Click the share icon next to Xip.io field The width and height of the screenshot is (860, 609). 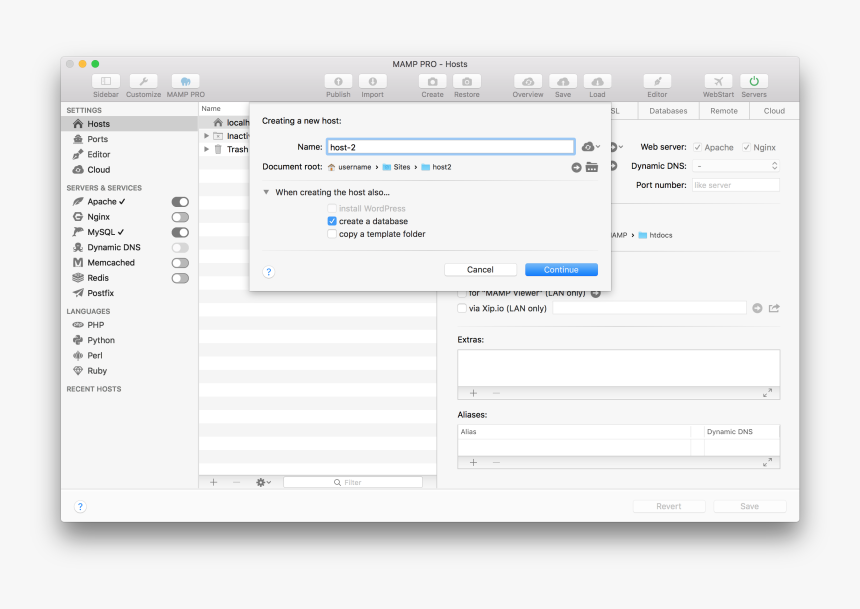tap(774, 308)
